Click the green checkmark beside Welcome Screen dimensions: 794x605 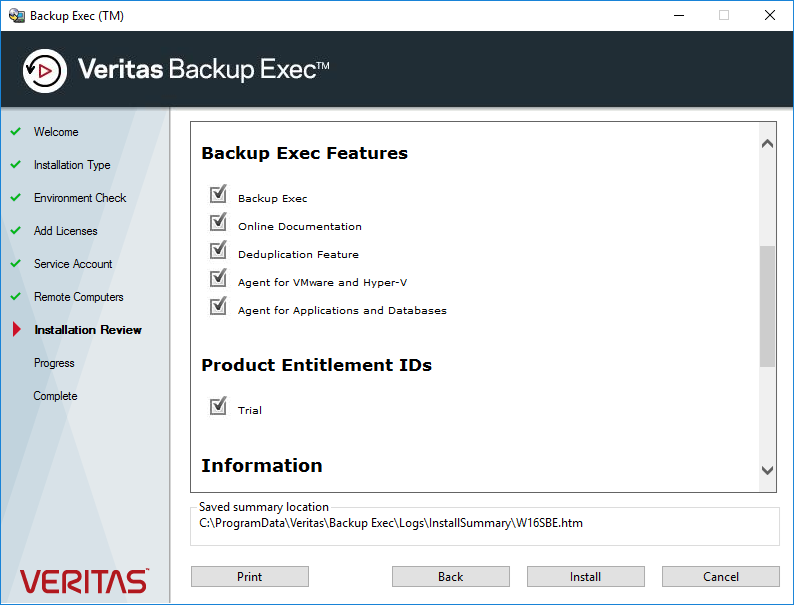coord(16,132)
